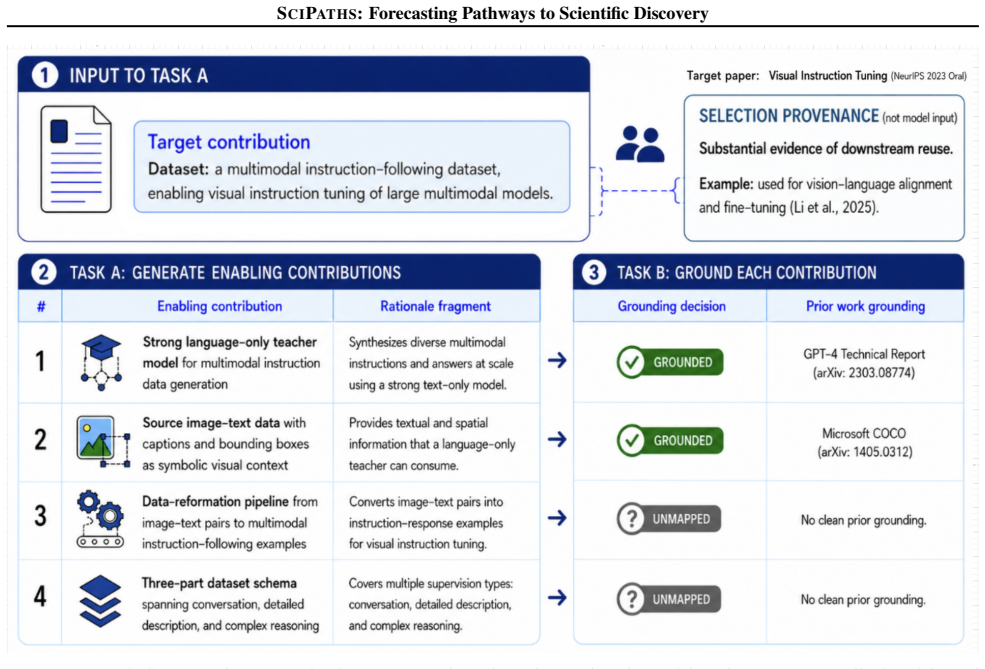Screen dimensions: 985x669
Task: Click the circled number 3 Task B badge
Action: 593,273
